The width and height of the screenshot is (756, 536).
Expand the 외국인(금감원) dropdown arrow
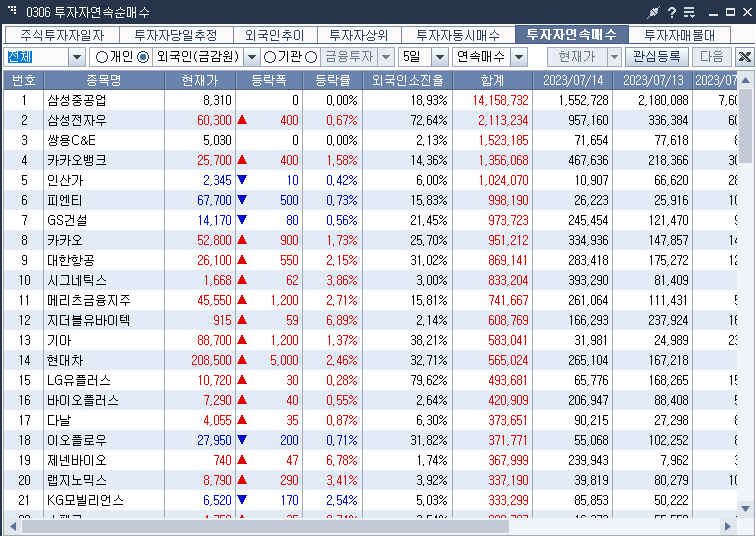[x=252, y=57]
